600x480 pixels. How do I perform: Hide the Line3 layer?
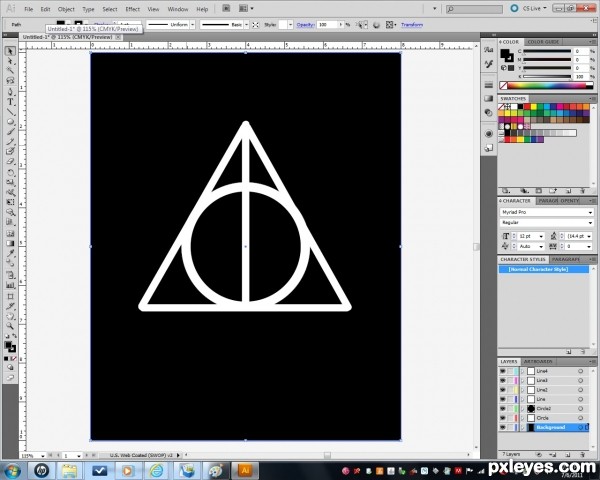click(x=502, y=380)
